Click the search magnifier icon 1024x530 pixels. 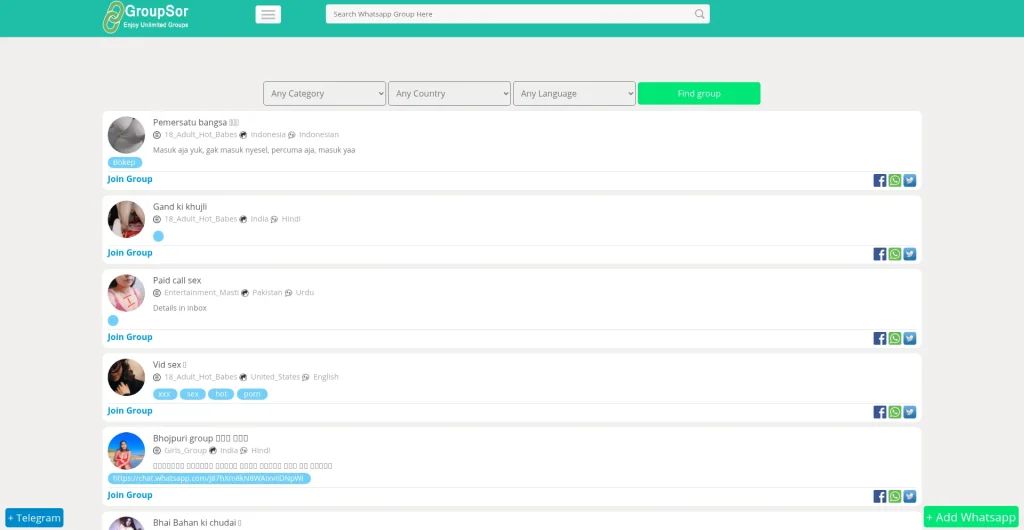click(699, 14)
